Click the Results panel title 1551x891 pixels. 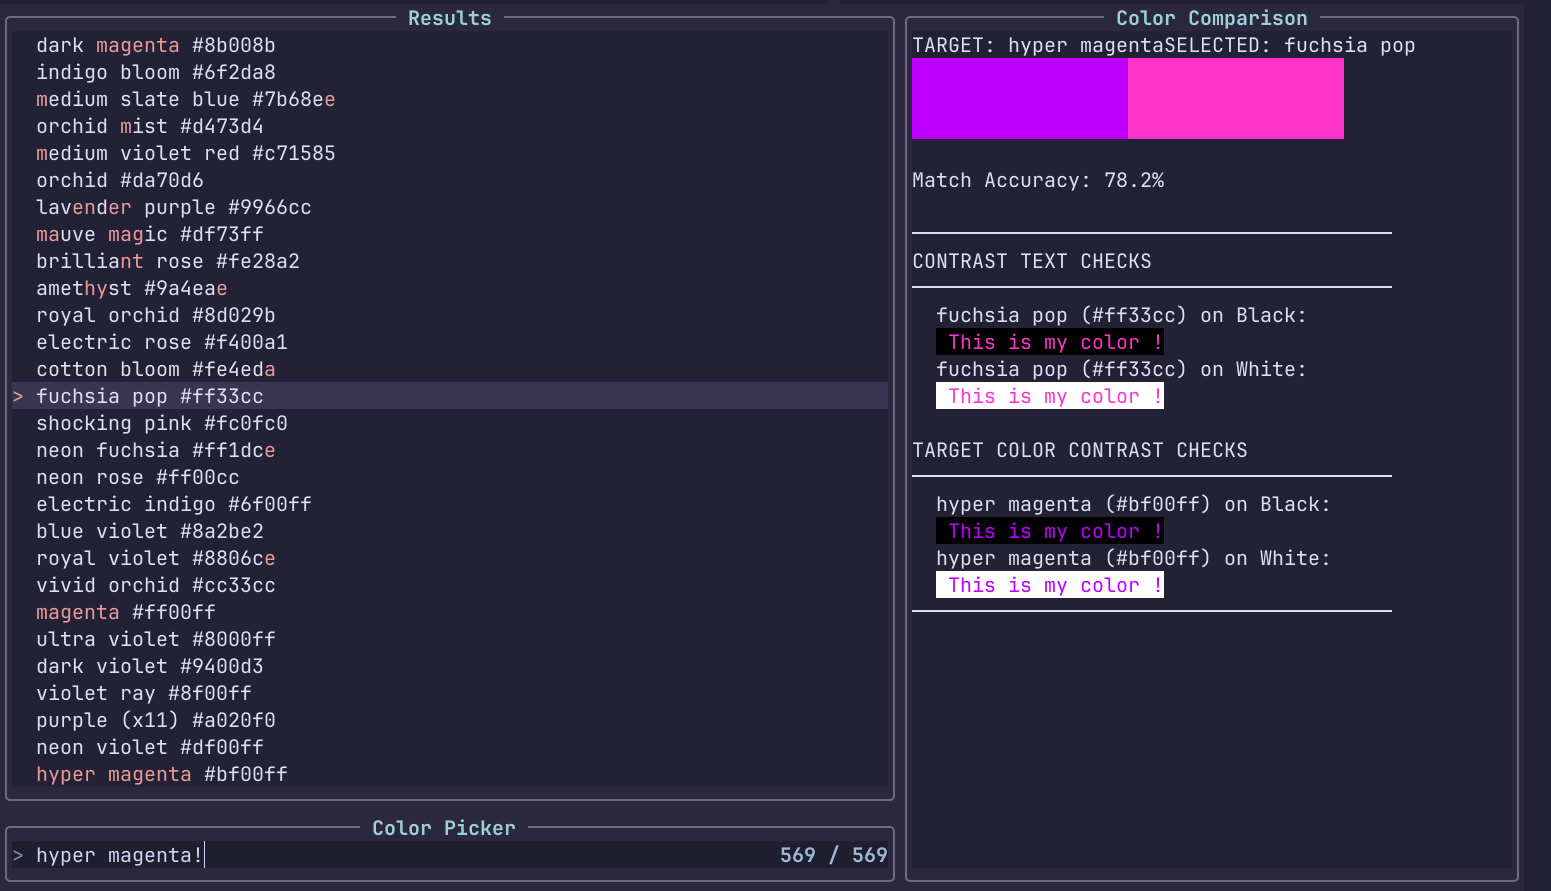(449, 17)
